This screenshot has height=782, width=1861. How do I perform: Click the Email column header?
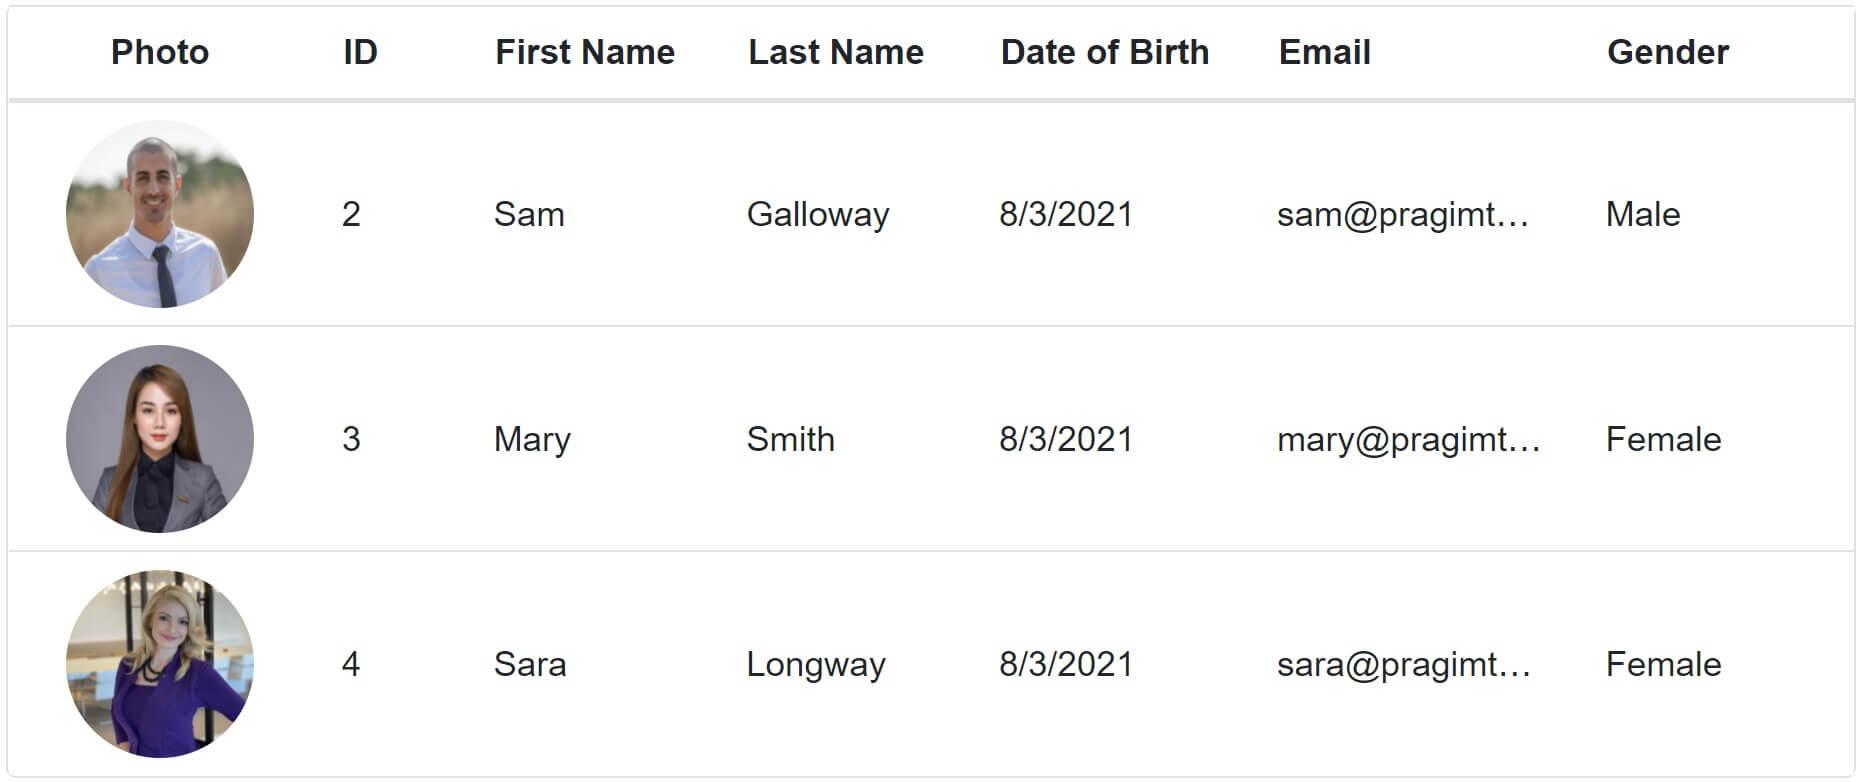(1324, 52)
